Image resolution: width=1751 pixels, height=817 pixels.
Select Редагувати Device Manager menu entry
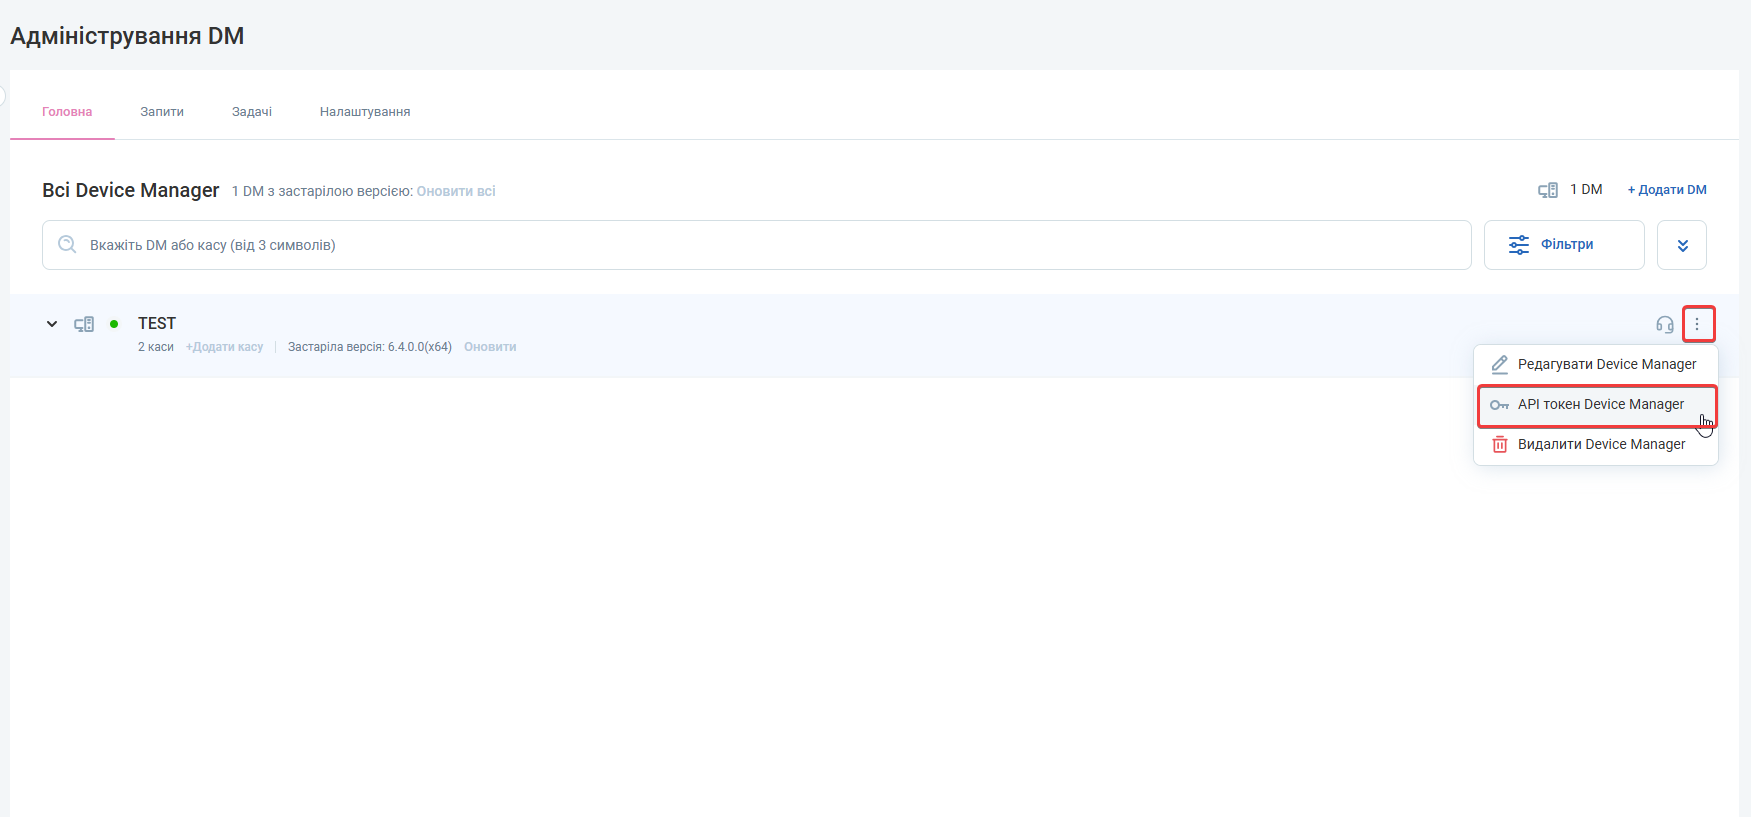[x=1596, y=364]
